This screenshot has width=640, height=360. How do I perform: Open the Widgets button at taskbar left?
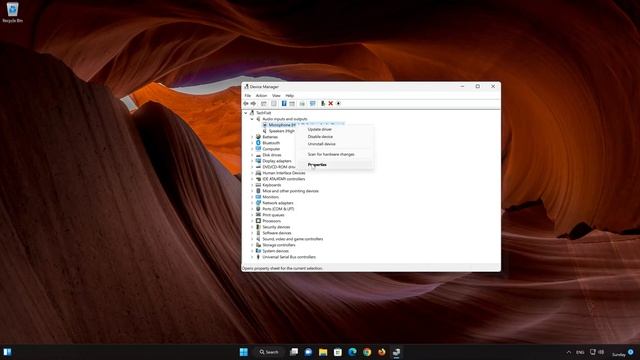[x=7, y=352]
